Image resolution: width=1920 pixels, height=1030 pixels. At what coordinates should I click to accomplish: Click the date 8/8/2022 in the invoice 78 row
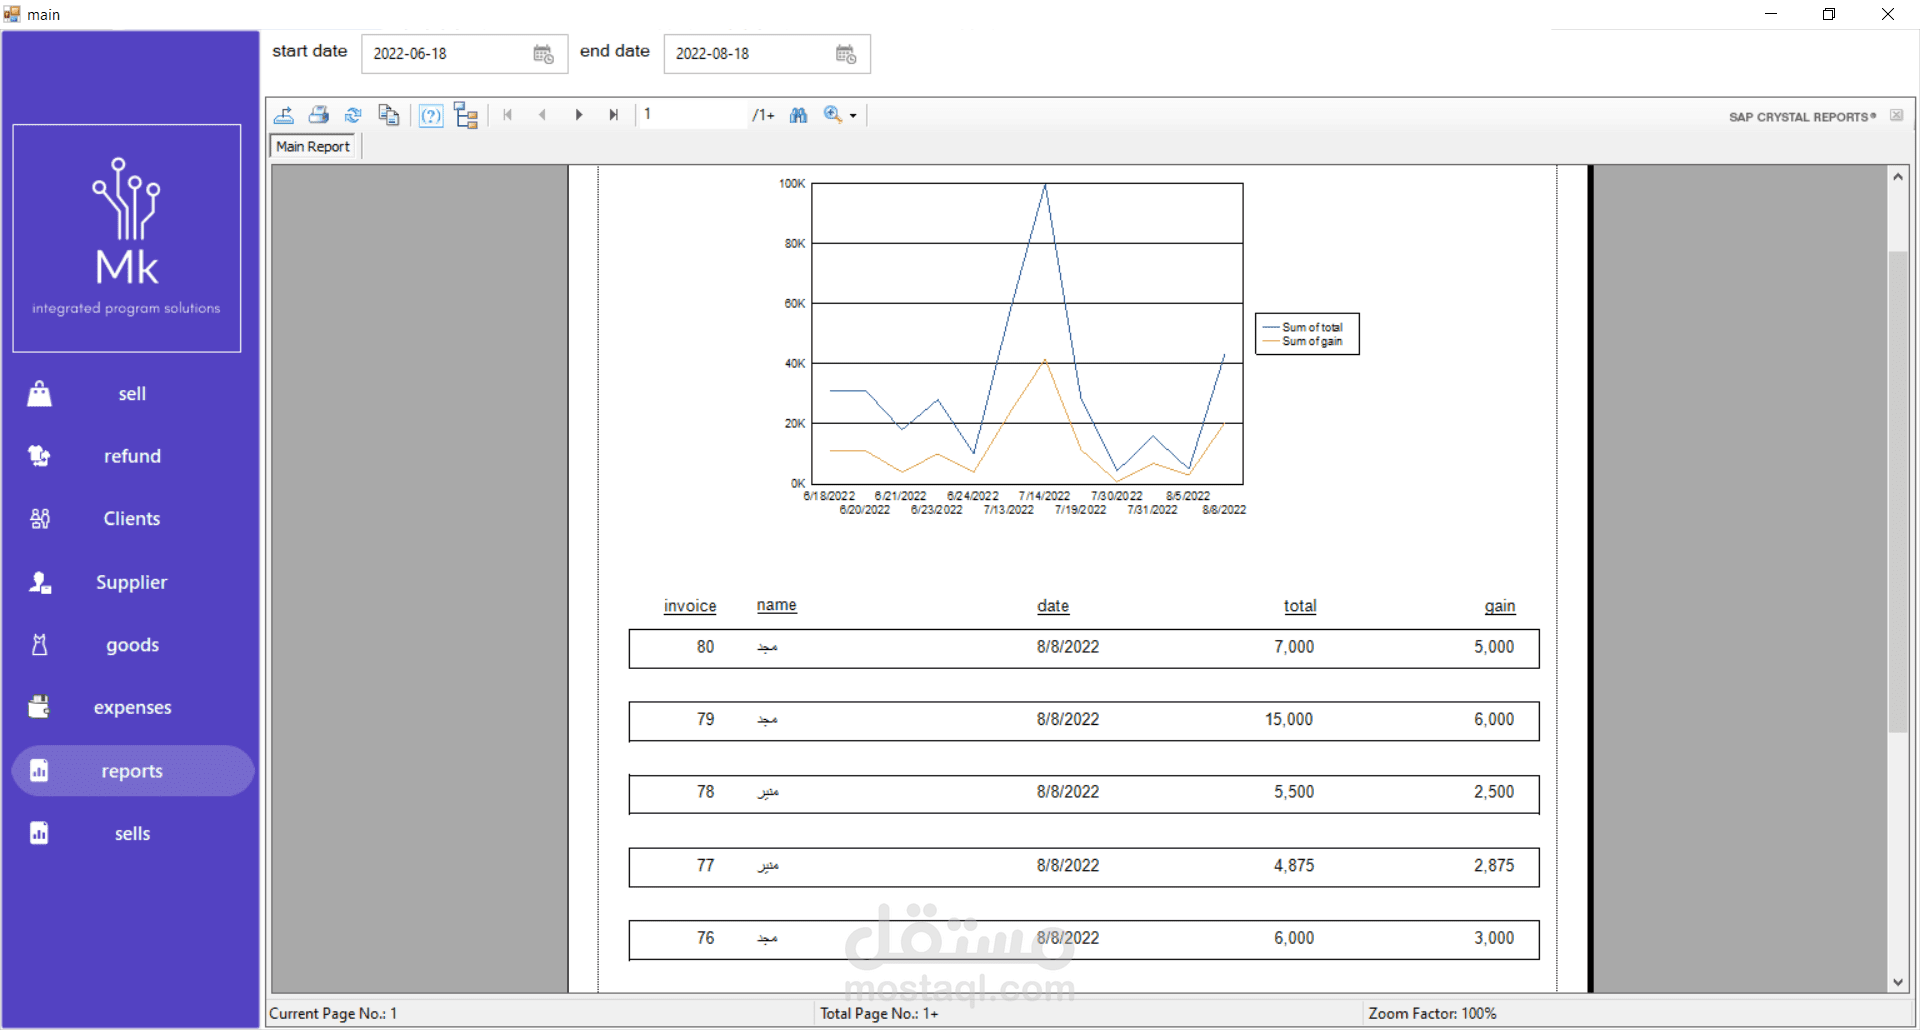pos(1068,792)
